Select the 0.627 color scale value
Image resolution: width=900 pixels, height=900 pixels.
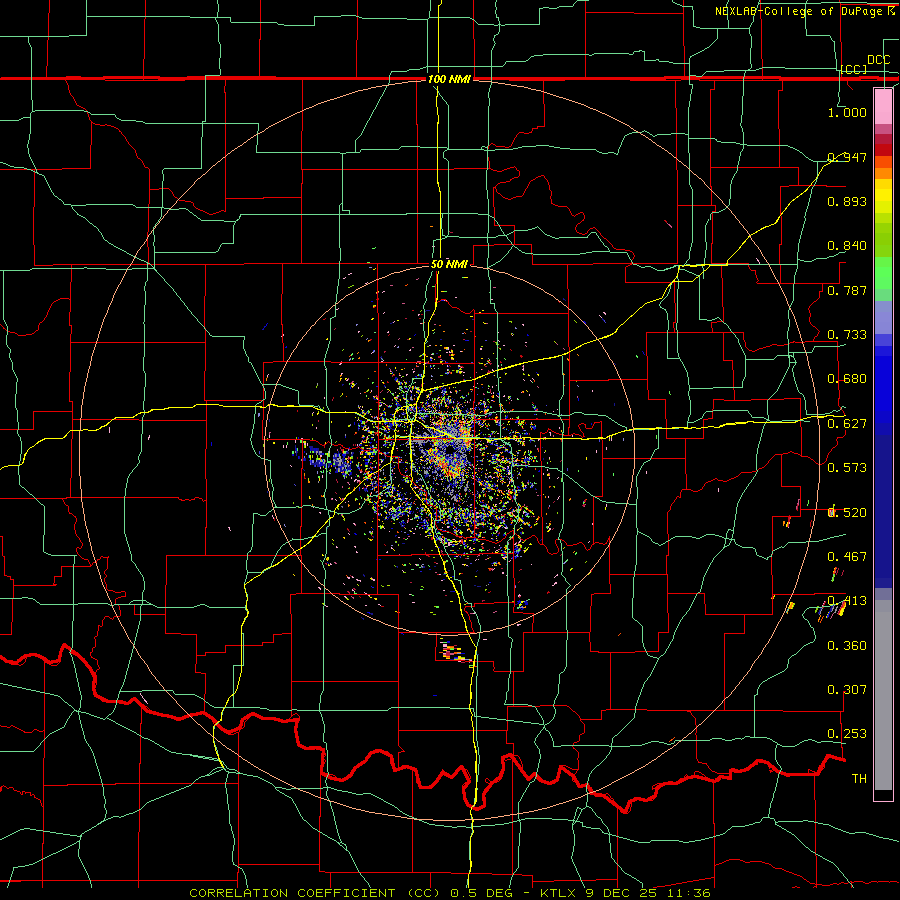pyautogui.click(x=847, y=424)
